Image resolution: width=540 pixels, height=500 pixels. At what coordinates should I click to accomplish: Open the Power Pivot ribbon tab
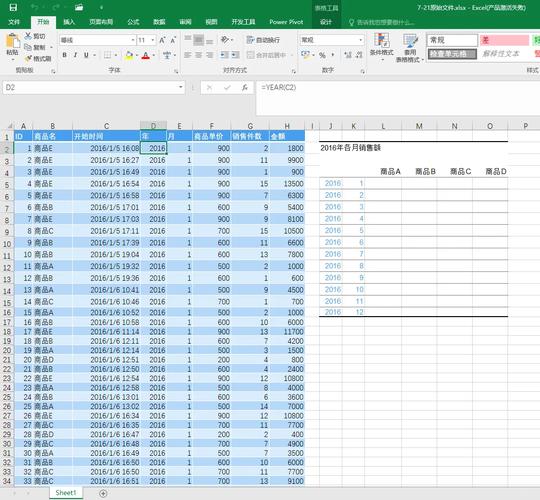click(x=286, y=22)
